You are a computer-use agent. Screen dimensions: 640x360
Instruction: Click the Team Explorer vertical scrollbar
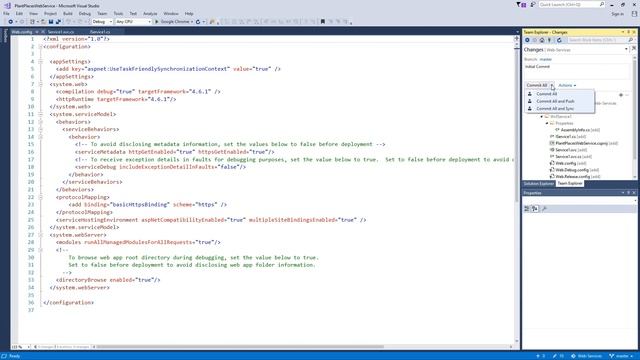point(635,110)
